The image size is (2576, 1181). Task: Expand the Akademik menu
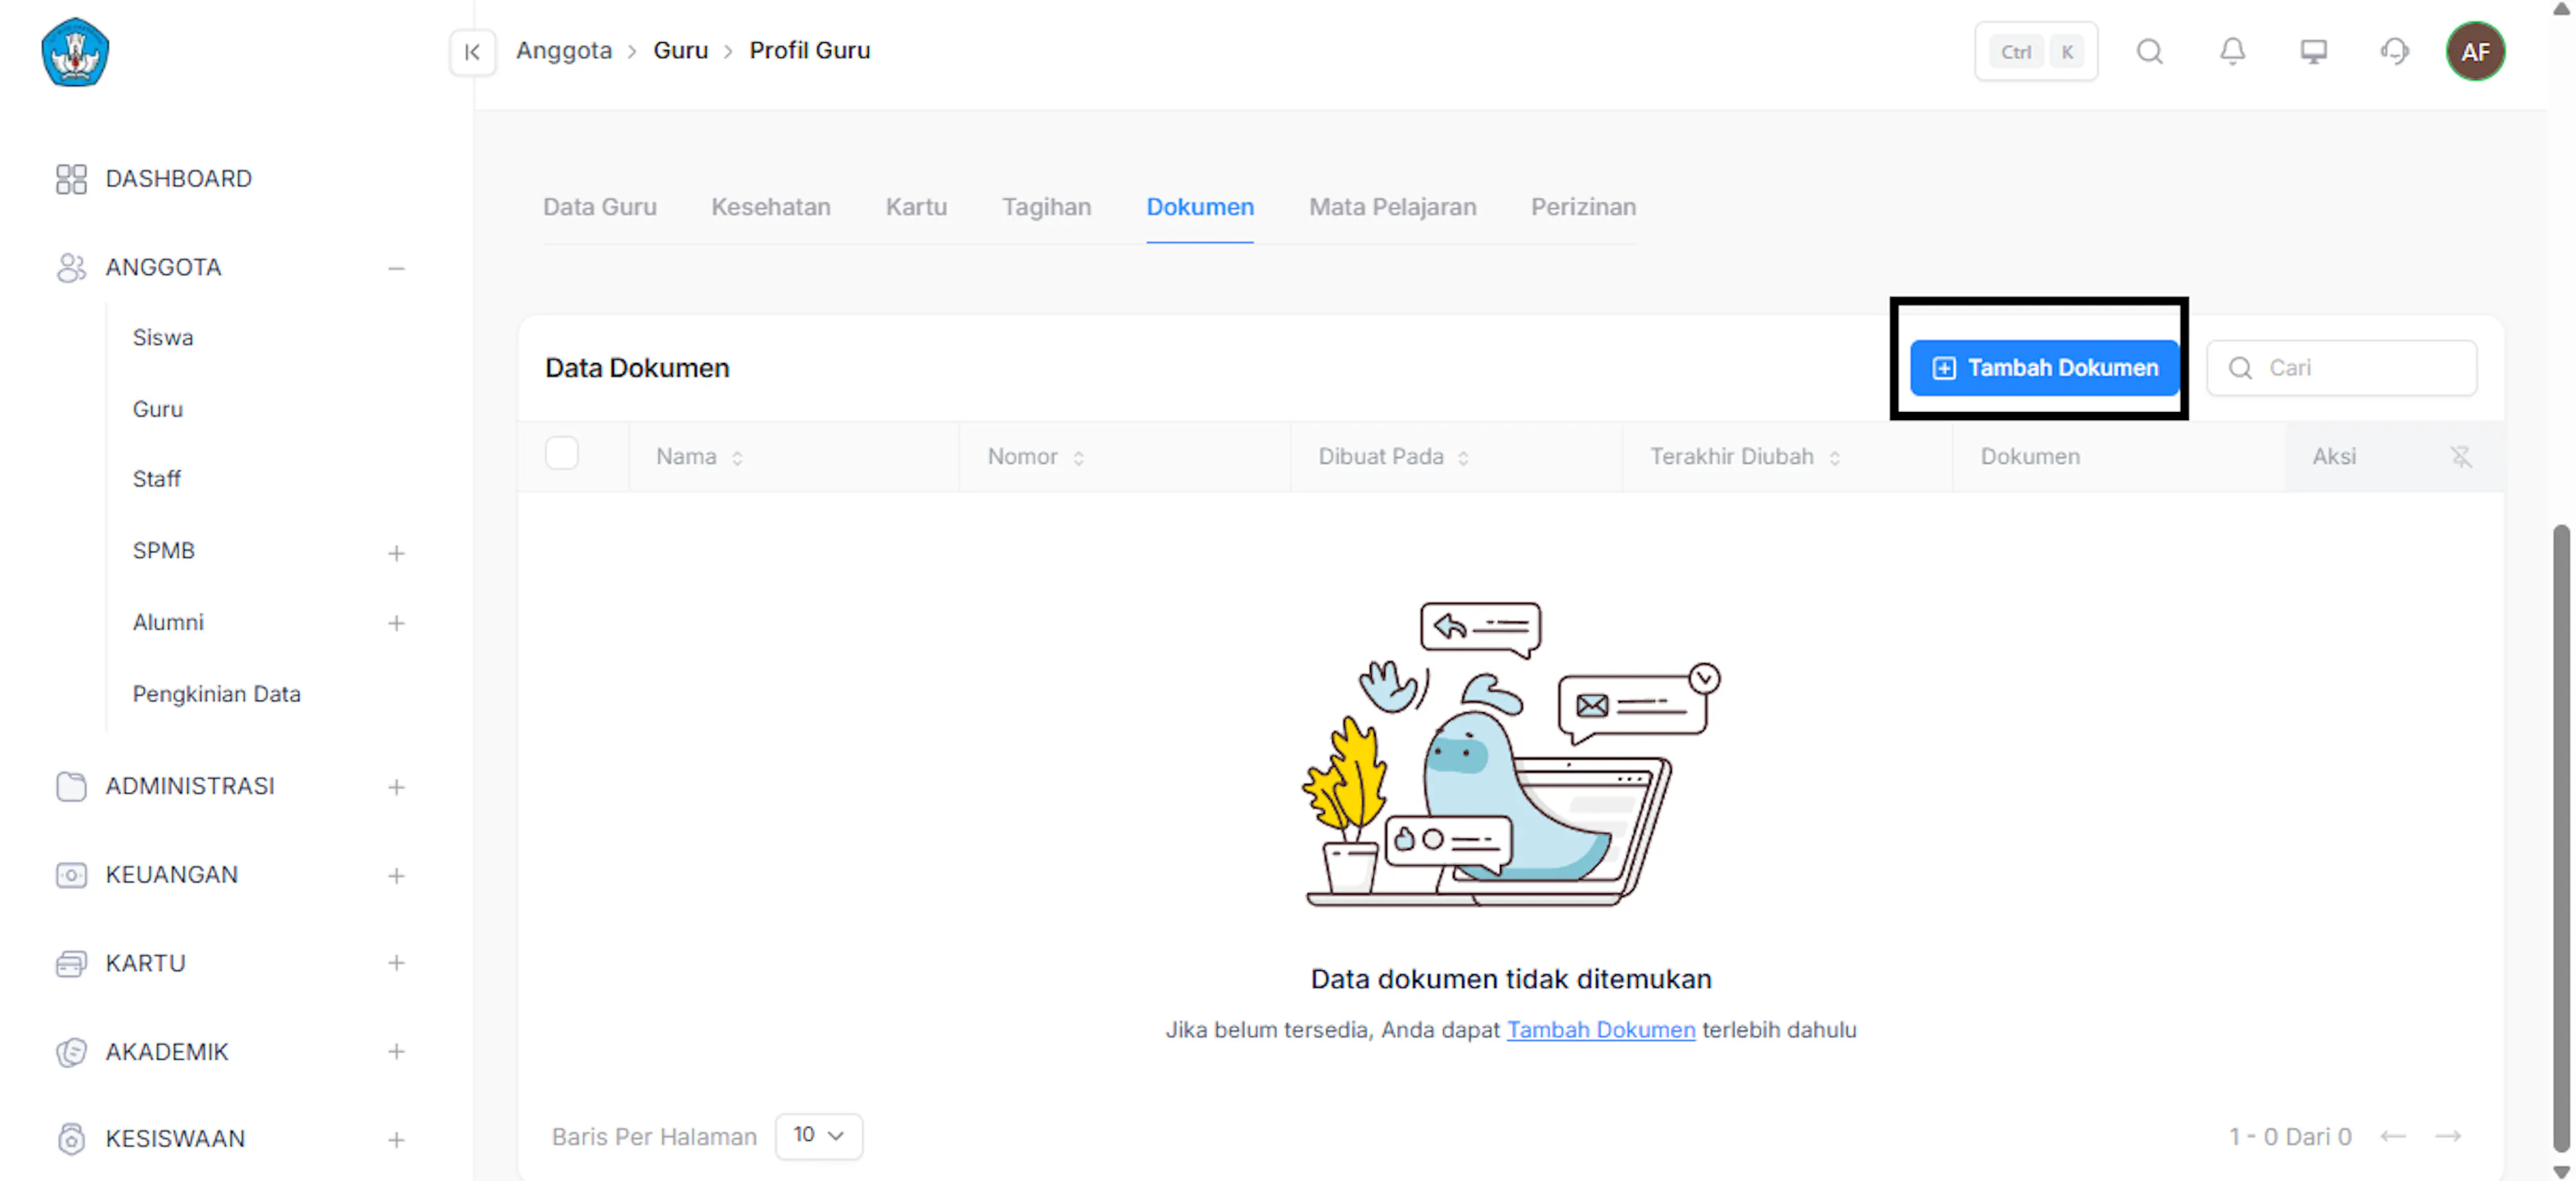click(396, 1052)
